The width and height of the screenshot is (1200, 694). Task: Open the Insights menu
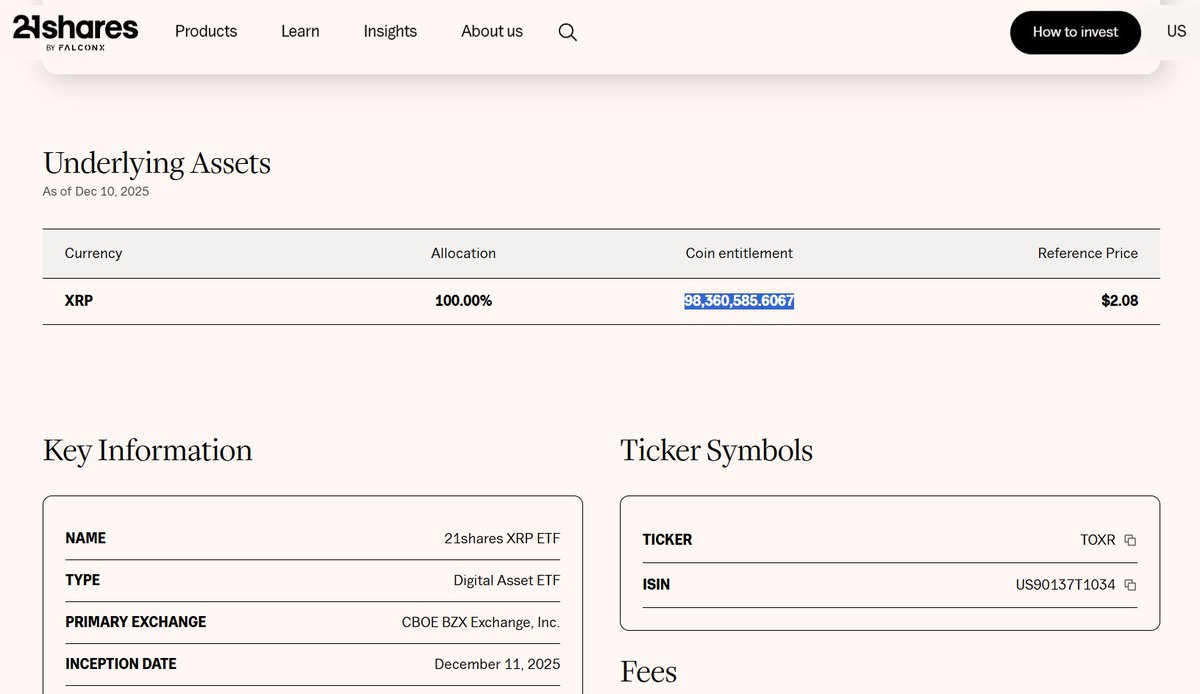[x=390, y=31]
